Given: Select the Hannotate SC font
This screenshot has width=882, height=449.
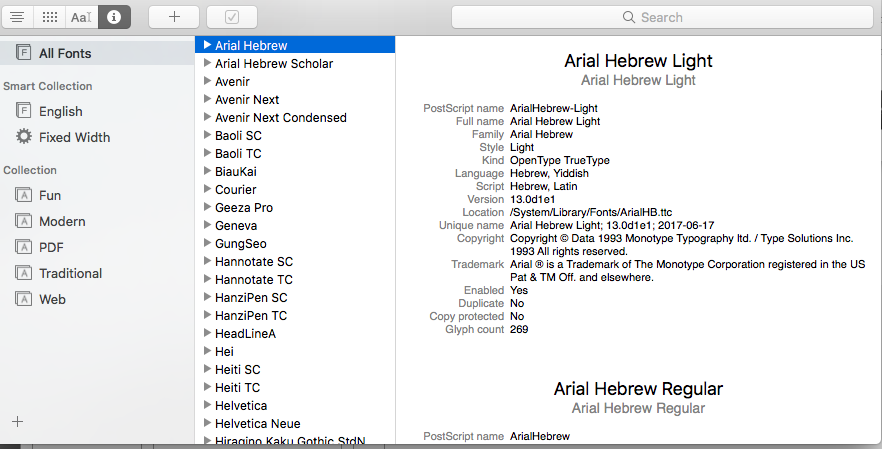Looking at the screenshot, I should (295, 262).
